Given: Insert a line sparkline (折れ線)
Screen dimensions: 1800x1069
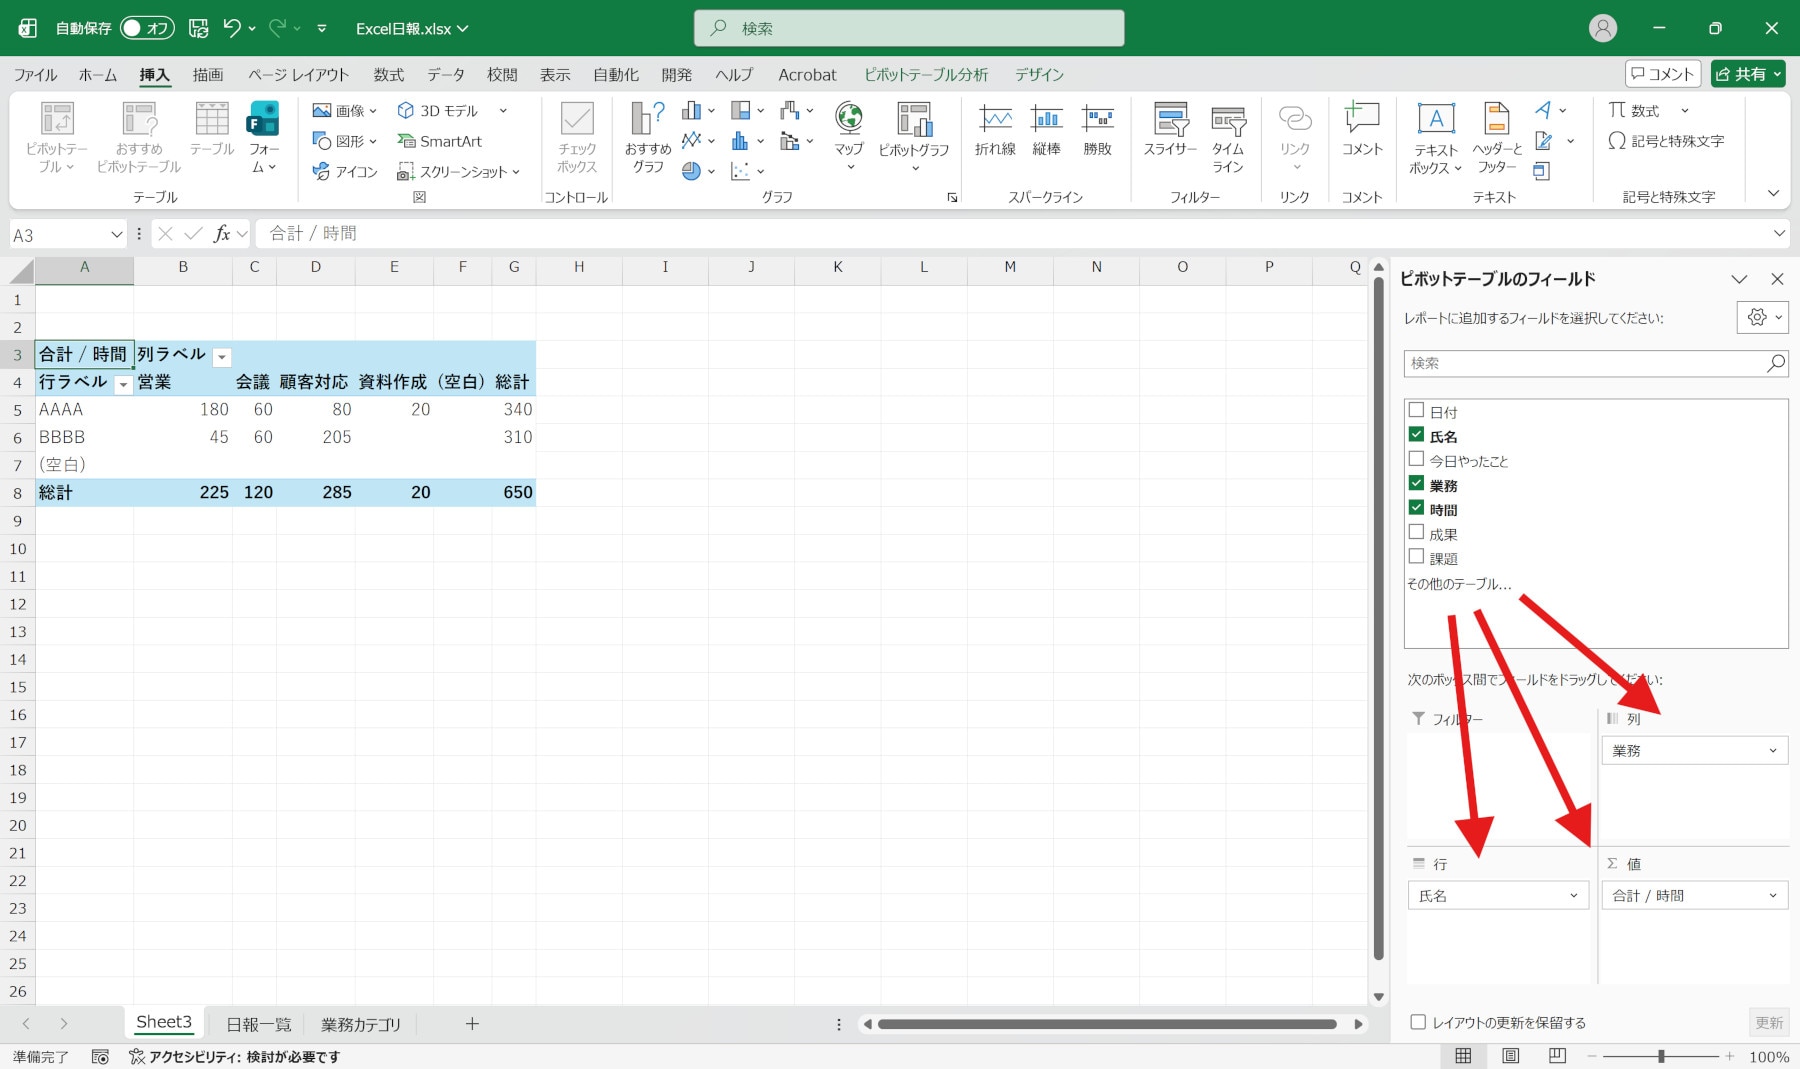Looking at the screenshot, I should [995, 130].
